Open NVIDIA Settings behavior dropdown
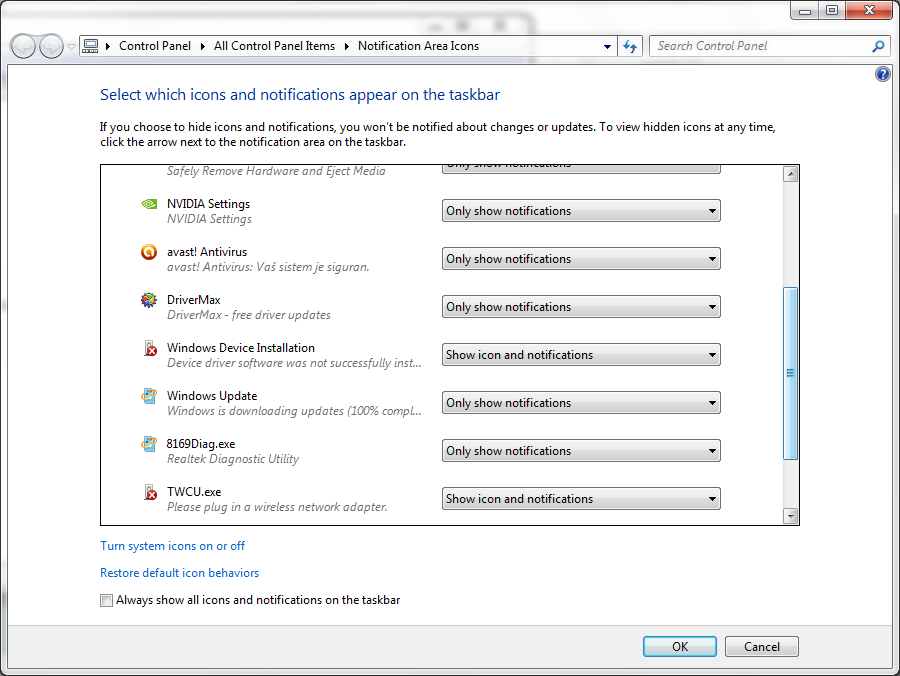Image resolution: width=900 pixels, height=676 pixels. tap(581, 211)
